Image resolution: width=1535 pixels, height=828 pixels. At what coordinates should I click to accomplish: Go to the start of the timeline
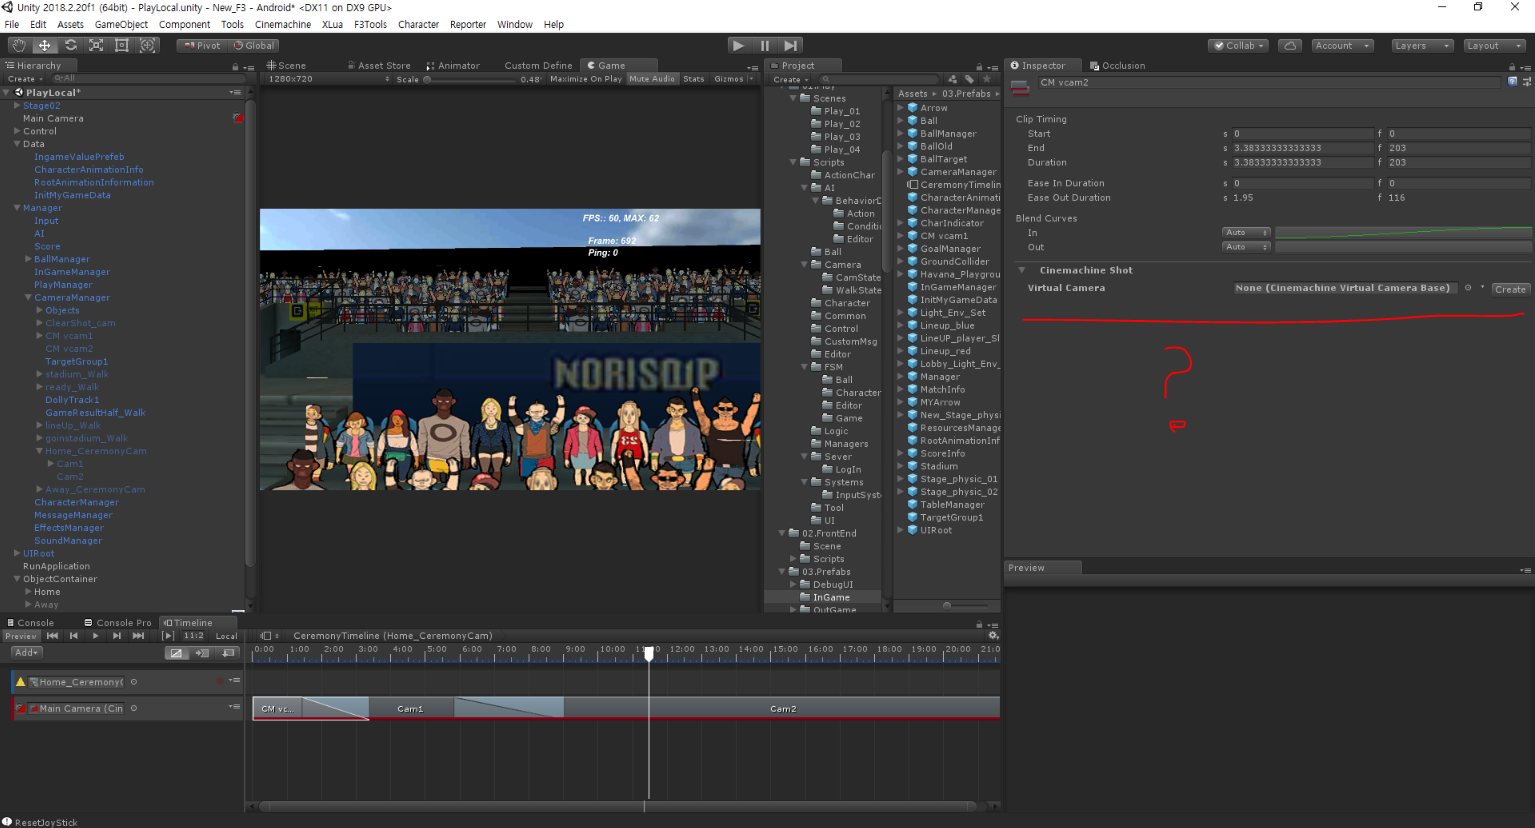pyautogui.click(x=52, y=636)
